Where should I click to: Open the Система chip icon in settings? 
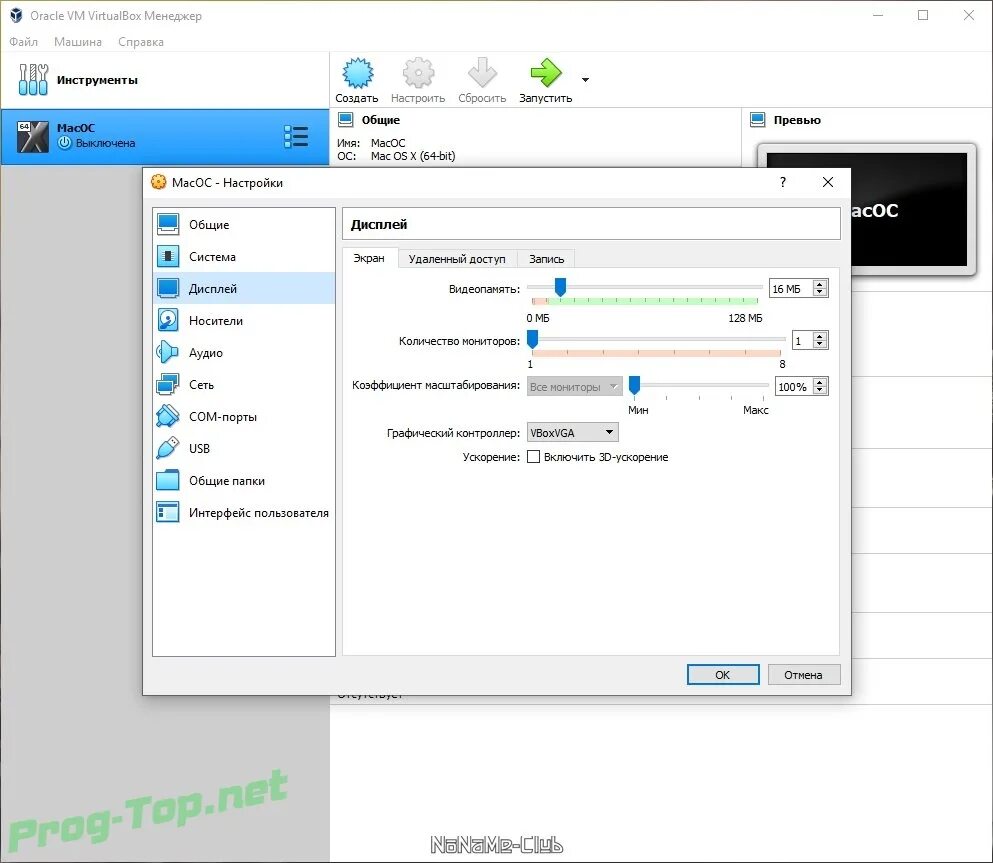pyautogui.click(x=168, y=256)
